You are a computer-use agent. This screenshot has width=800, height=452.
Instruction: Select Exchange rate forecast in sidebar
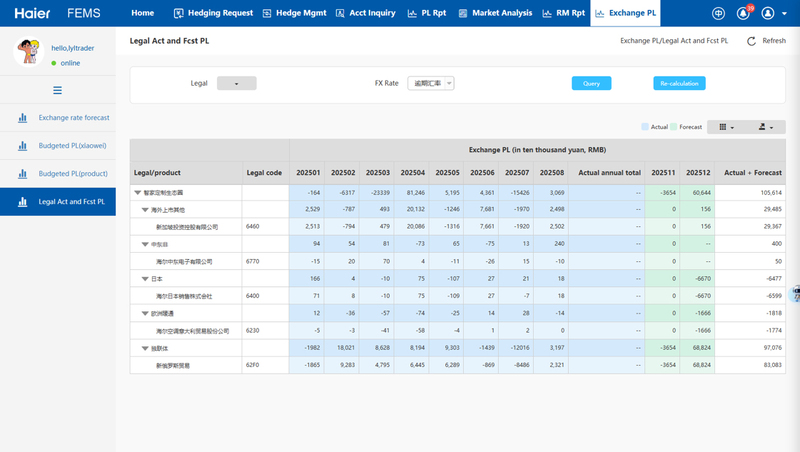(x=73, y=117)
